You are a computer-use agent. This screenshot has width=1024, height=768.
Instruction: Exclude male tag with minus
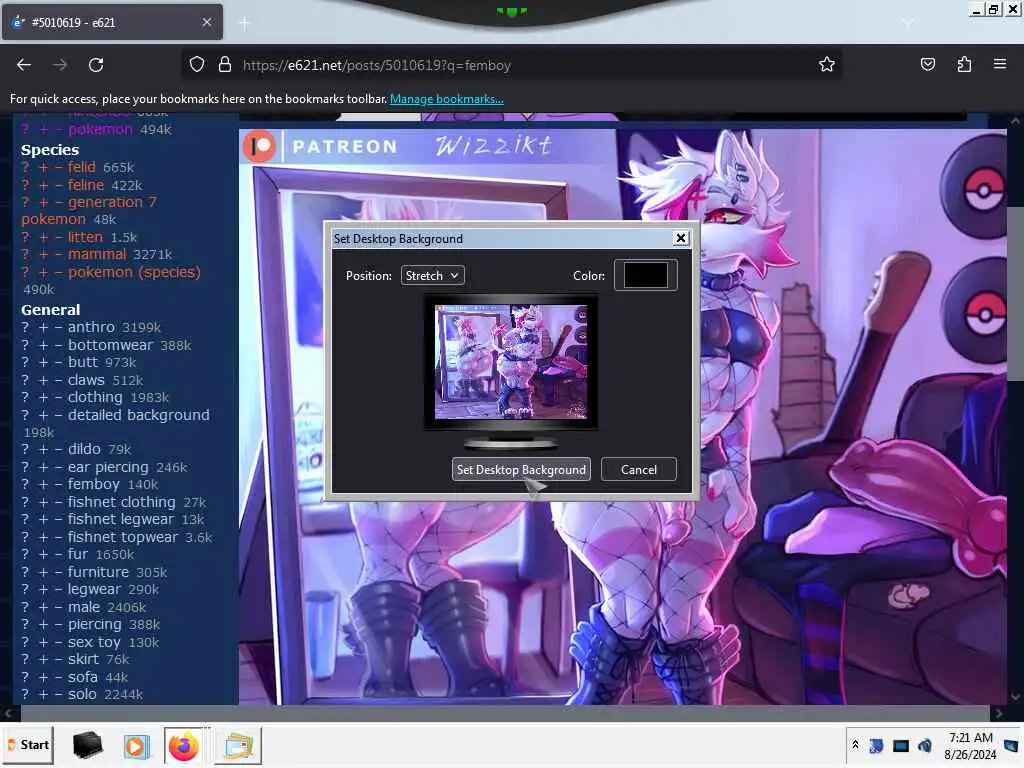[x=58, y=607]
